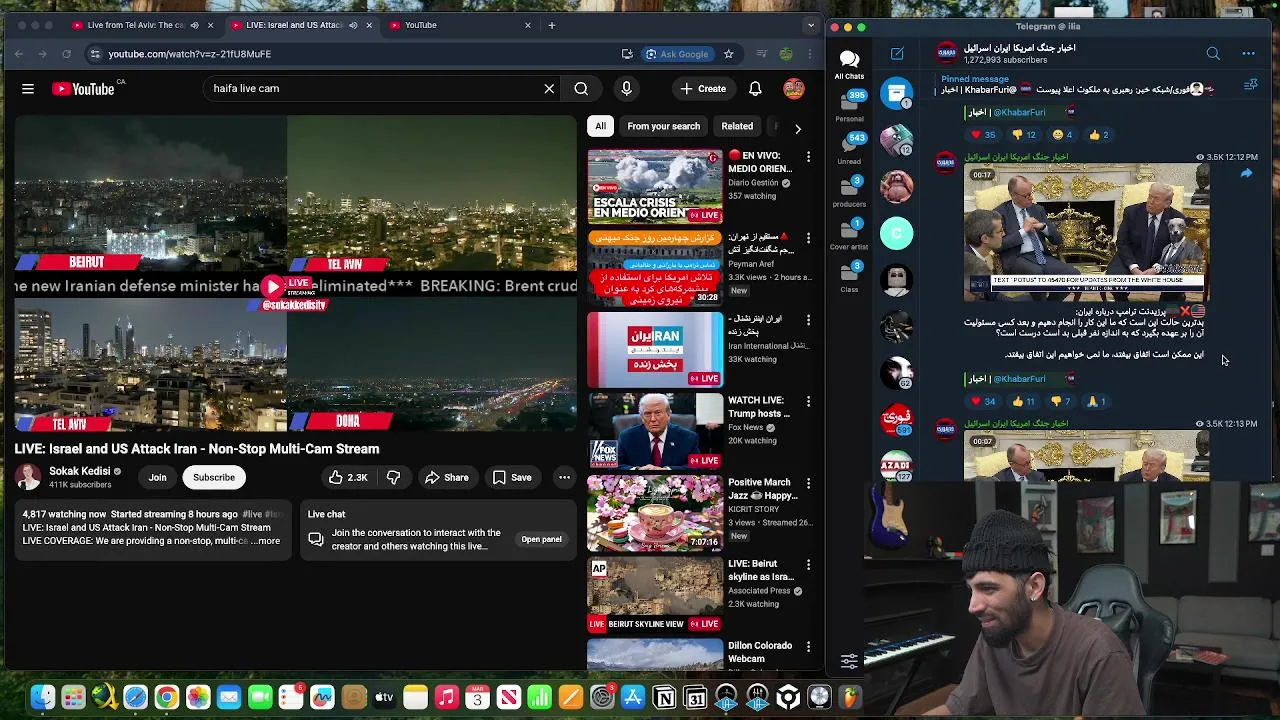Screen dimensions: 1280x720
Task: Reload the page in Chrome
Action: [x=66, y=54]
